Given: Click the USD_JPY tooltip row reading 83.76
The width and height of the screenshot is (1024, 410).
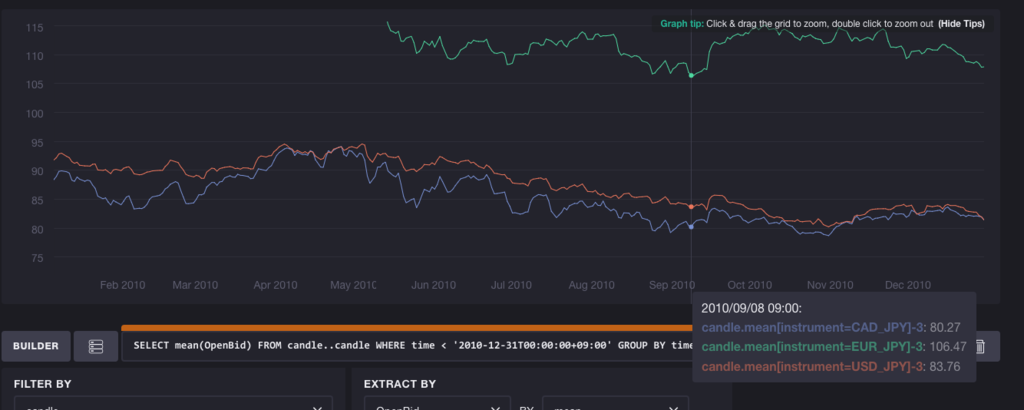Looking at the screenshot, I should [831, 366].
